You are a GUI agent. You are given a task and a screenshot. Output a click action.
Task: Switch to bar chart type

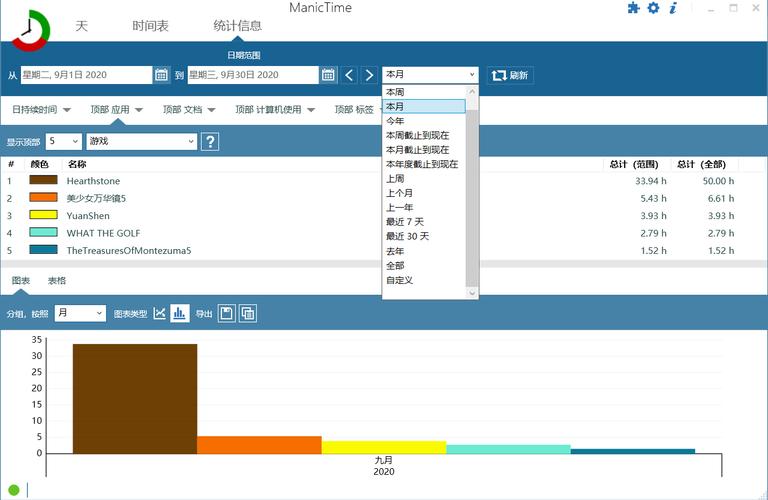point(179,313)
